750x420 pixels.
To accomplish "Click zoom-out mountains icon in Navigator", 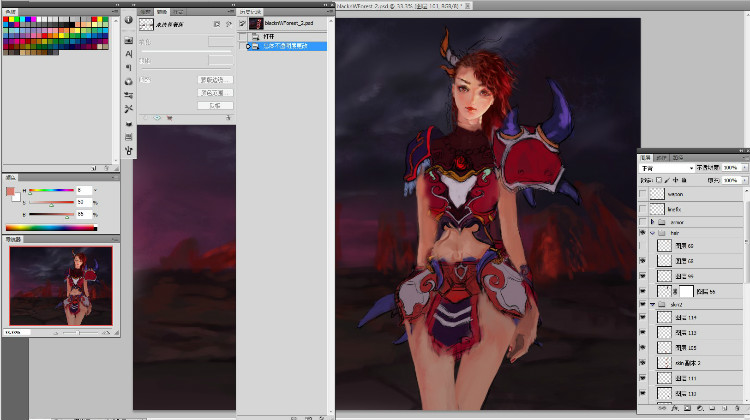I will [56, 333].
